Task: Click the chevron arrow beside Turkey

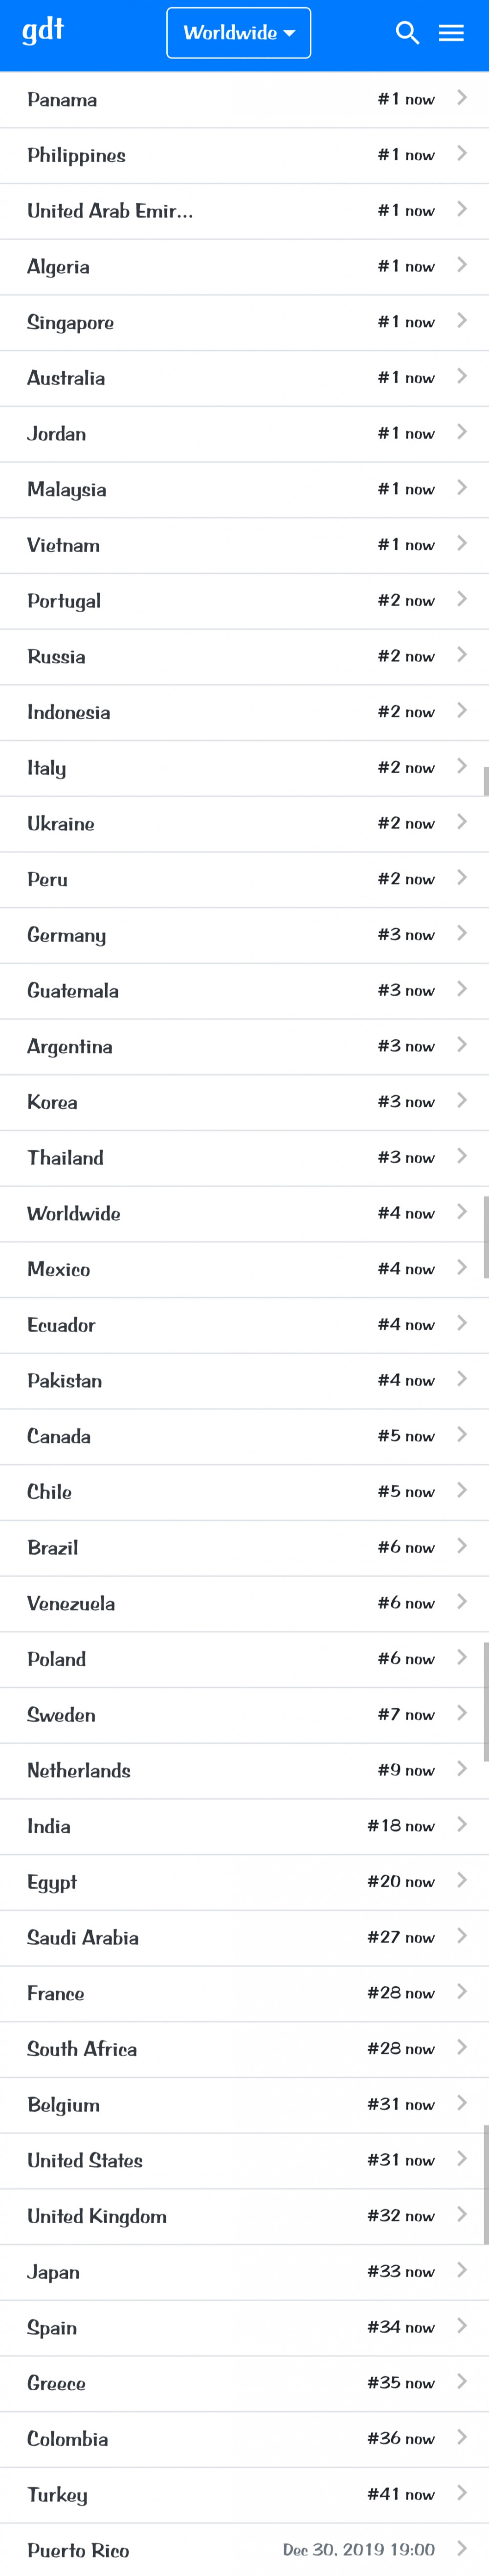Action: click(461, 2493)
